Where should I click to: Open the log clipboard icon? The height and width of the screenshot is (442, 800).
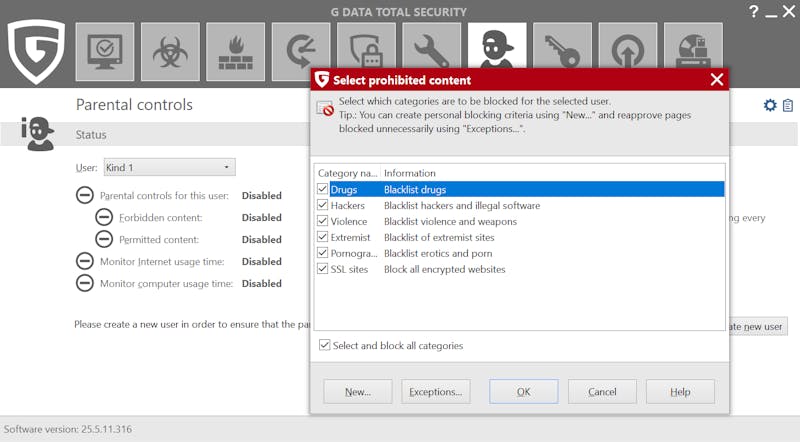pyautogui.click(x=788, y=105)
